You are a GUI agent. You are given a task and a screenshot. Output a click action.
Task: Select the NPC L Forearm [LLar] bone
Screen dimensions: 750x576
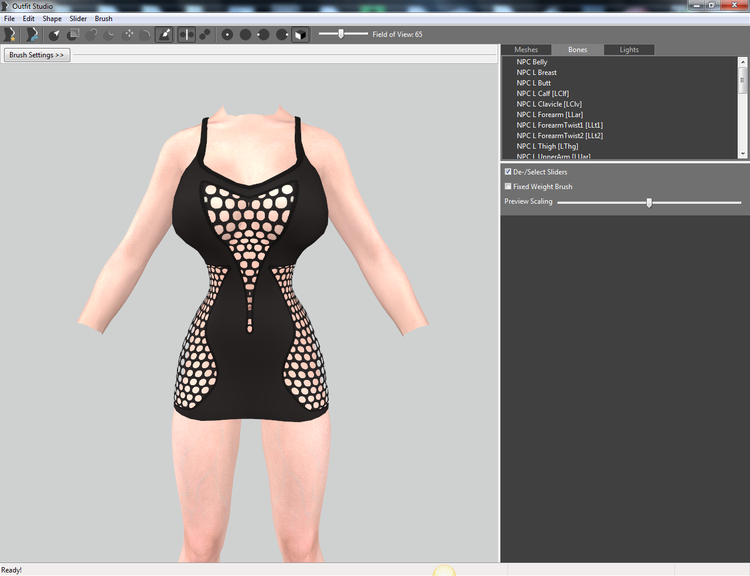click(550, 114)
